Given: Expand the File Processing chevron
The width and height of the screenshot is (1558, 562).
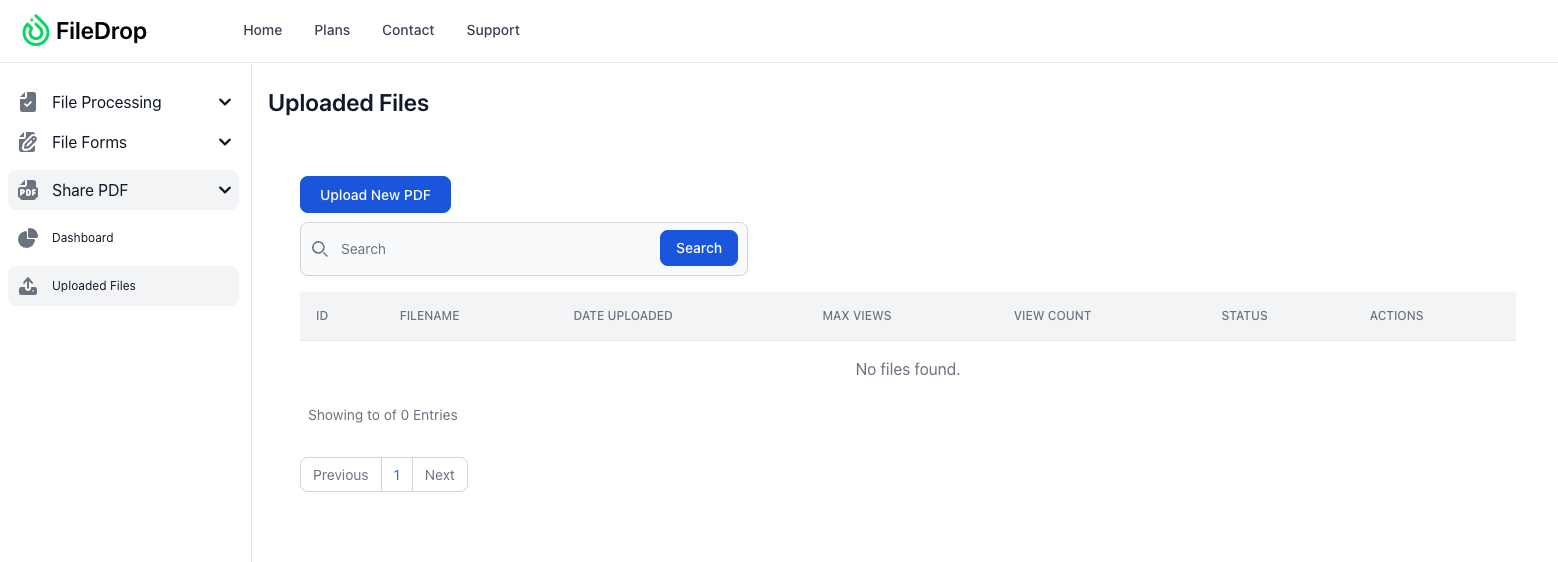Looking at the screenshot, I should [x=225, y=102].
